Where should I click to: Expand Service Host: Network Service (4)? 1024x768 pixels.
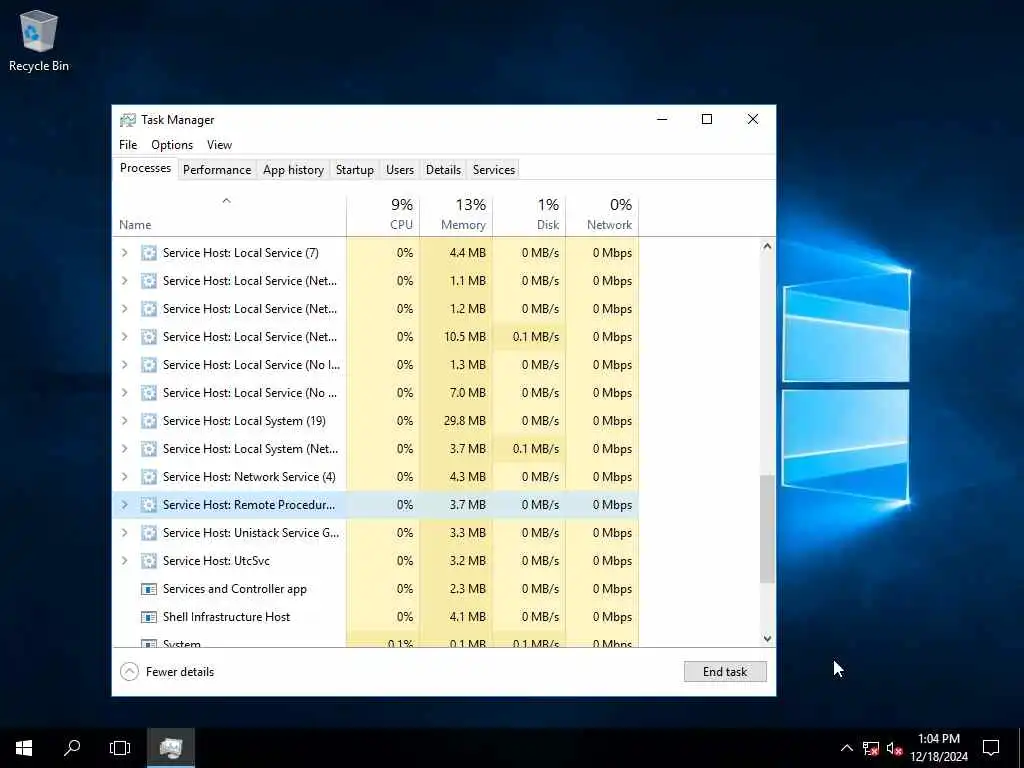125,477
